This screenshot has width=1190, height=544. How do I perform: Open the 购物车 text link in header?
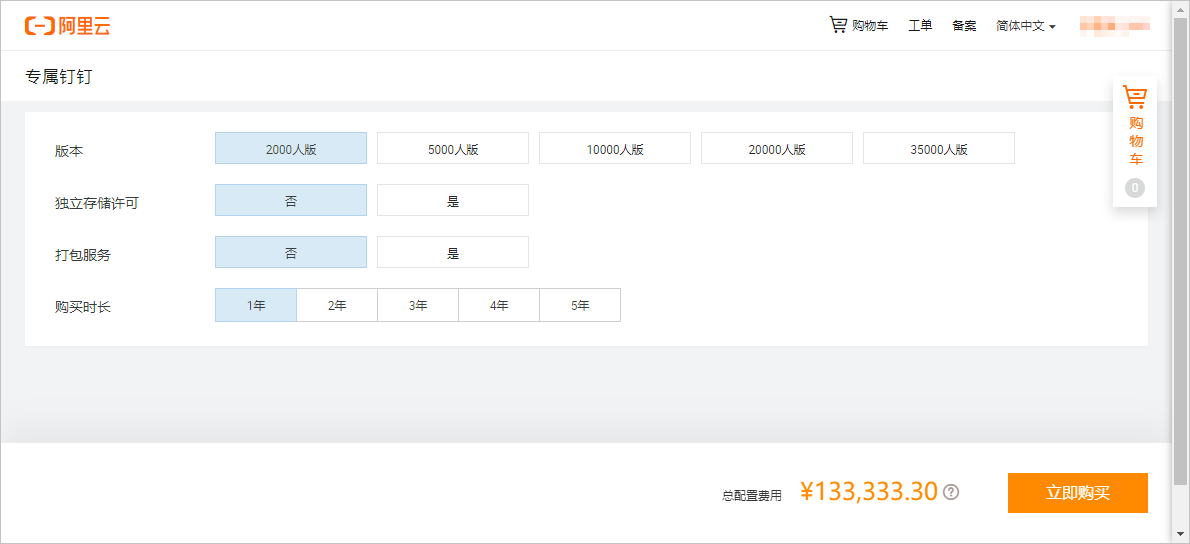click(870, 26)
